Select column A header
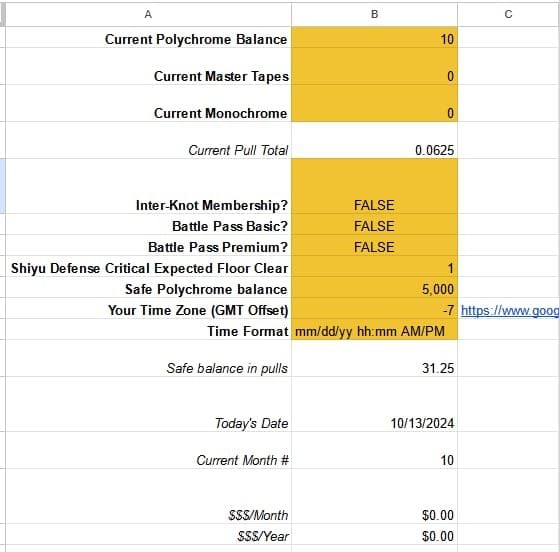This screenshot has height=552, width=559. pos(148,14)
